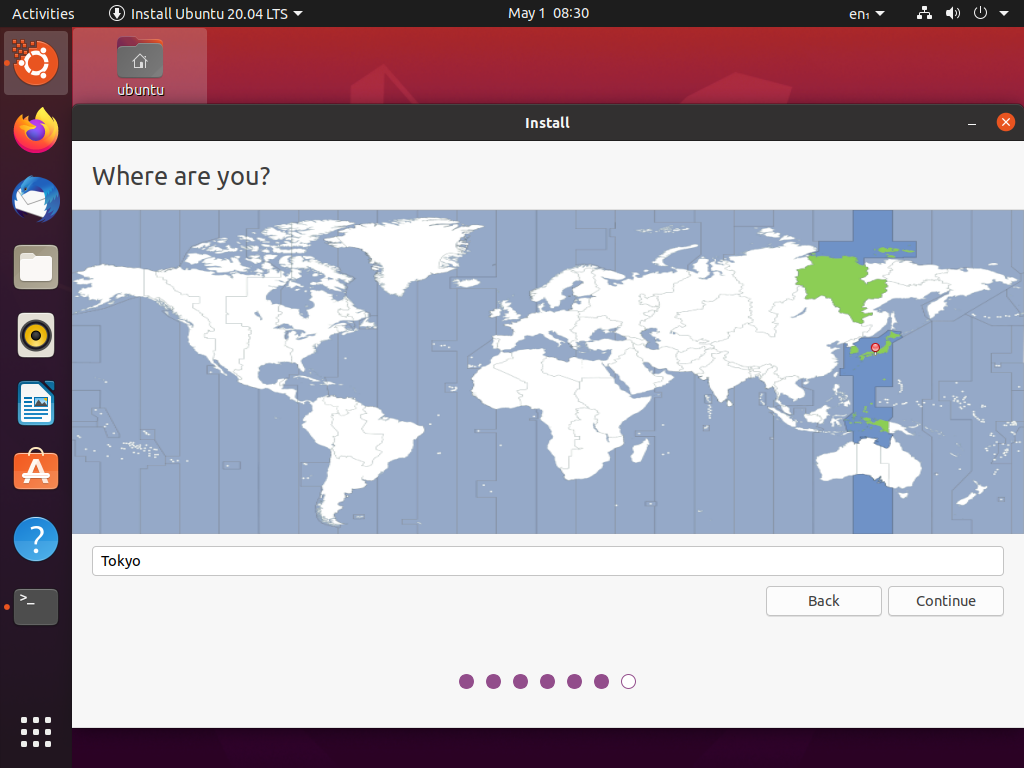This screenshot has width=1024, height=768.
Task: Open the en keyboard layout dropdown
Action: 867,13
